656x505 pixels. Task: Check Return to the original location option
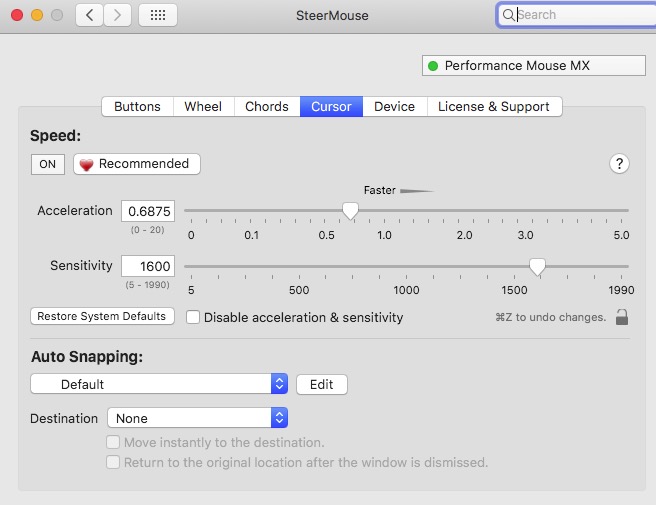click(113, 462)
